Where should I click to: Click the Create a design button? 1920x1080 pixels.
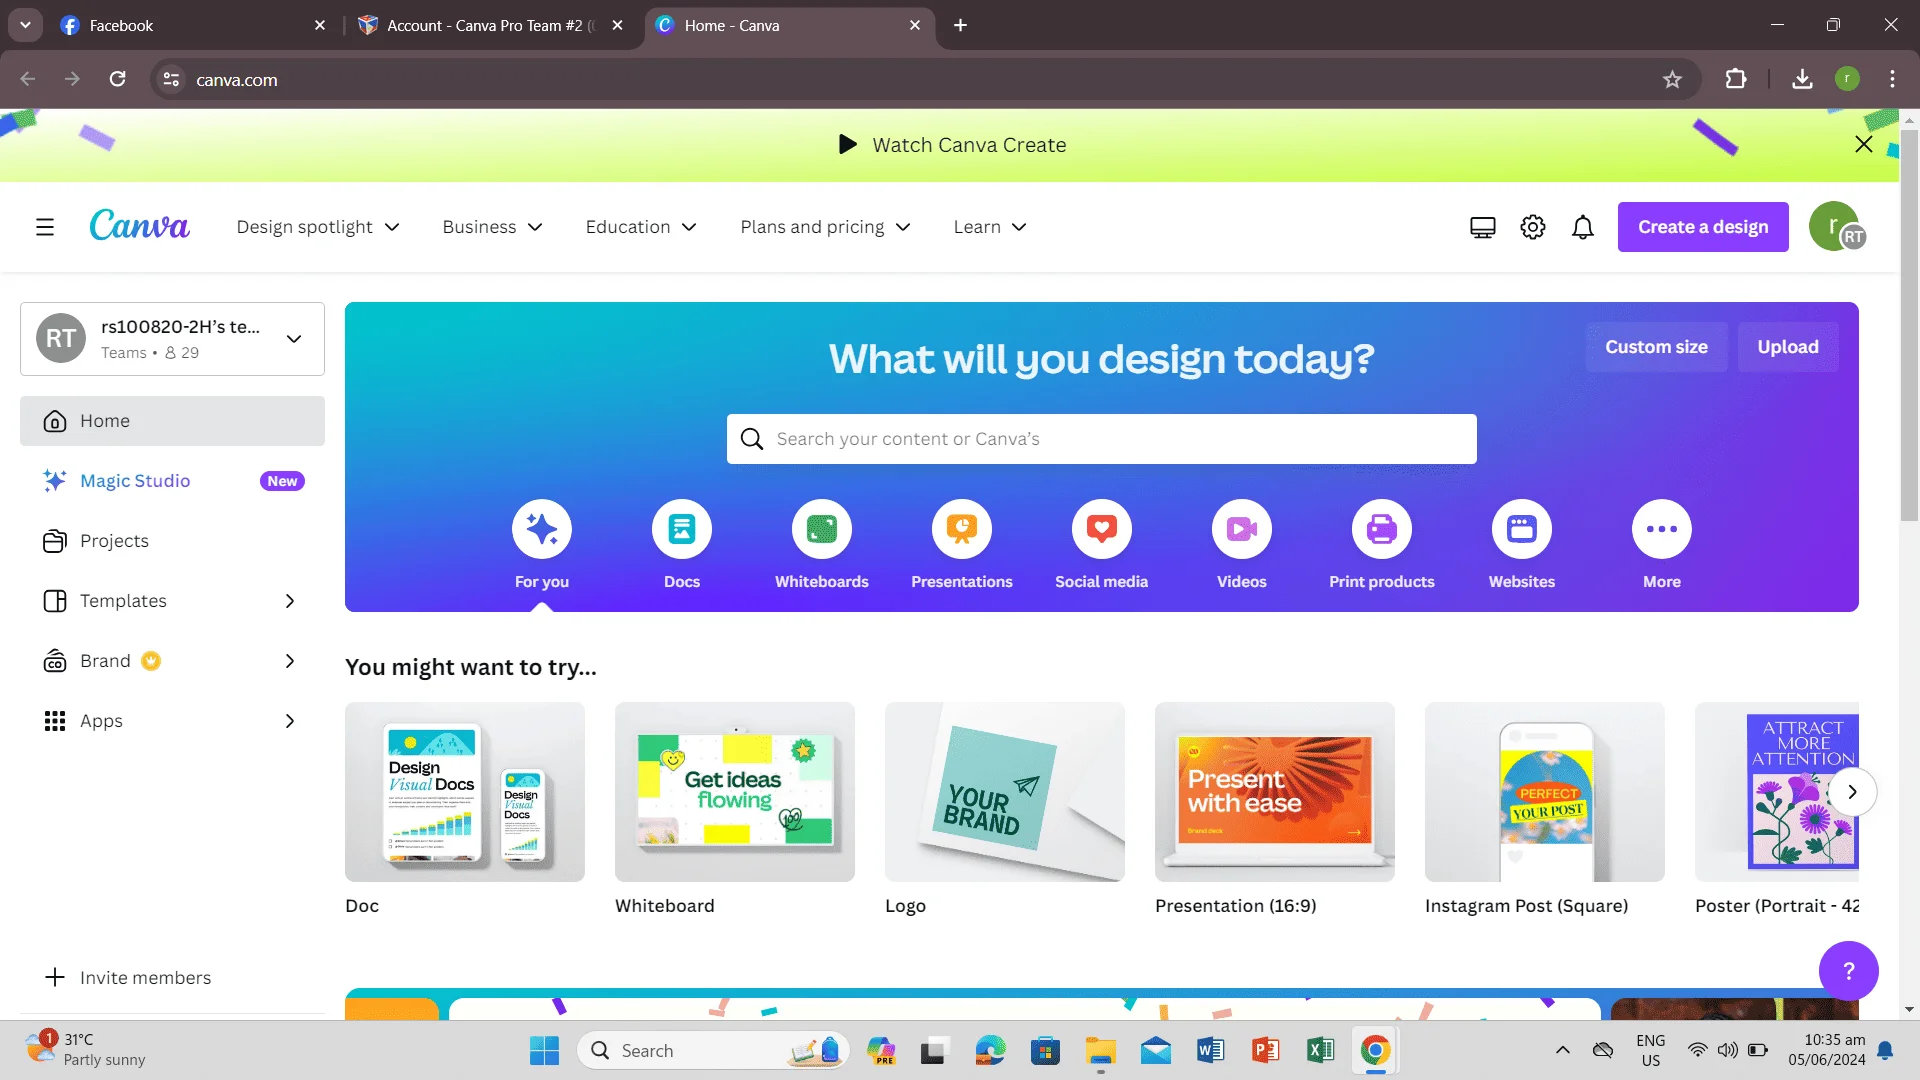pyautogui.click(x=1703, y=227)
